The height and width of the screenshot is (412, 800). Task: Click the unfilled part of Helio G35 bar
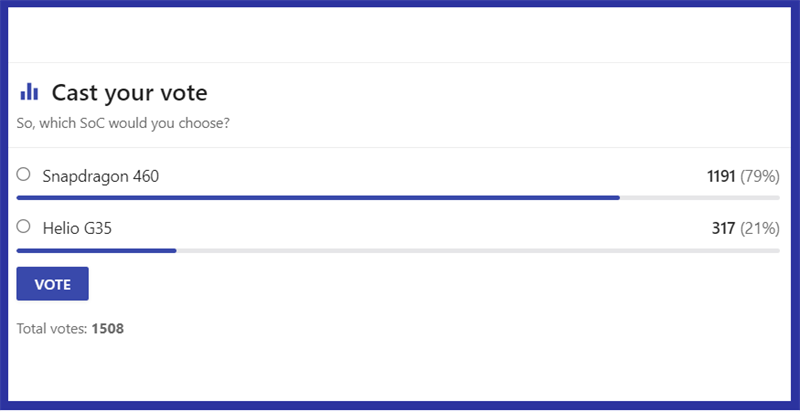click(478, 250)
